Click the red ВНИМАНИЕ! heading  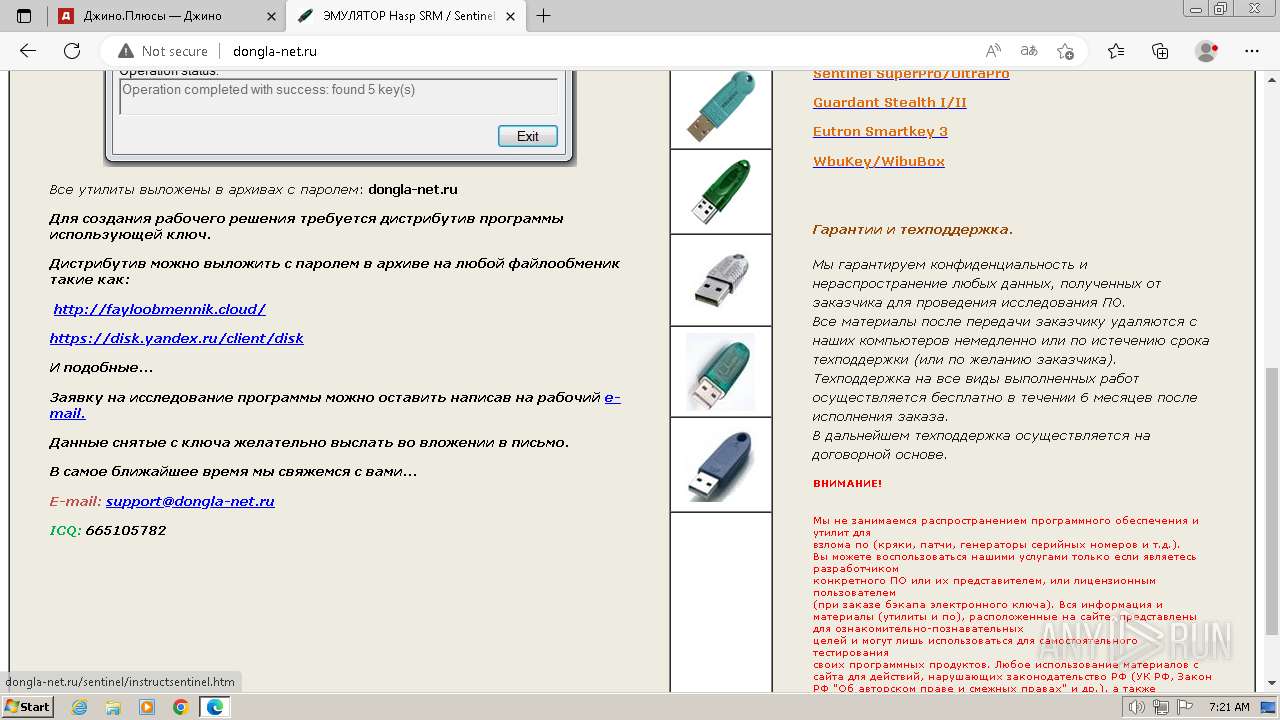coord(848,484)
